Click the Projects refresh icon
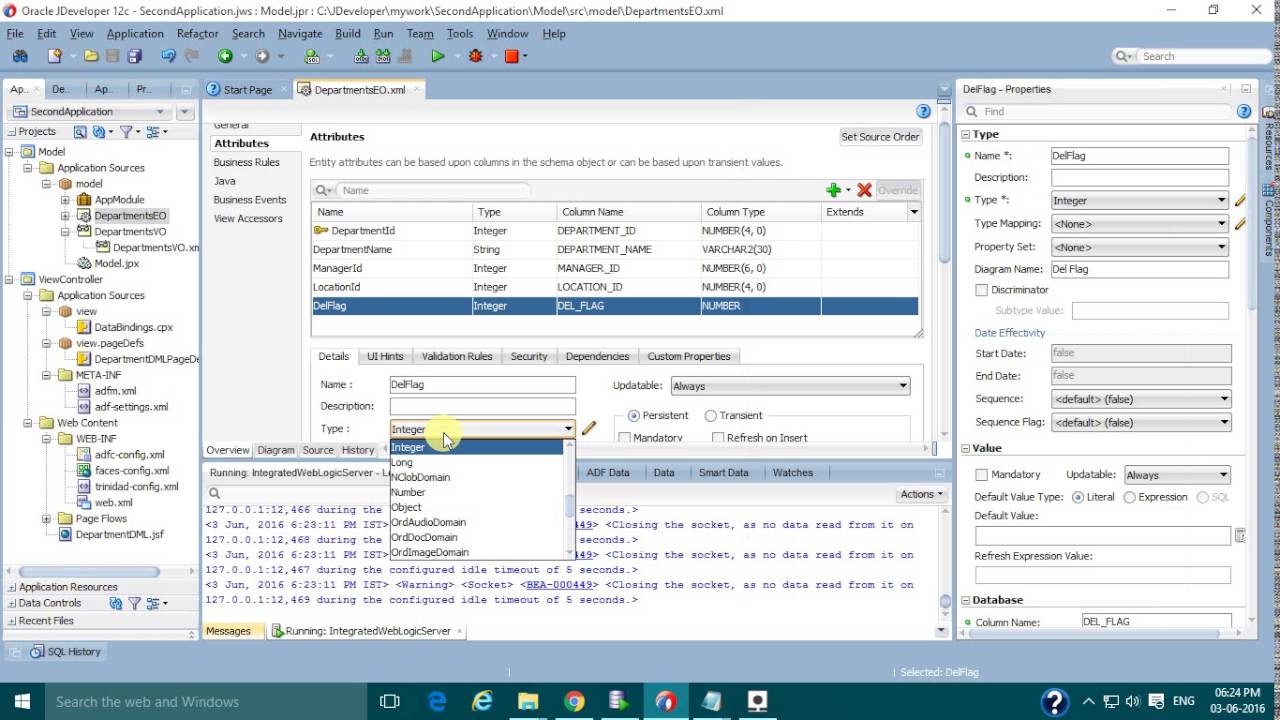Screen dimensions: 1280x720 click(x=99, y=131)
